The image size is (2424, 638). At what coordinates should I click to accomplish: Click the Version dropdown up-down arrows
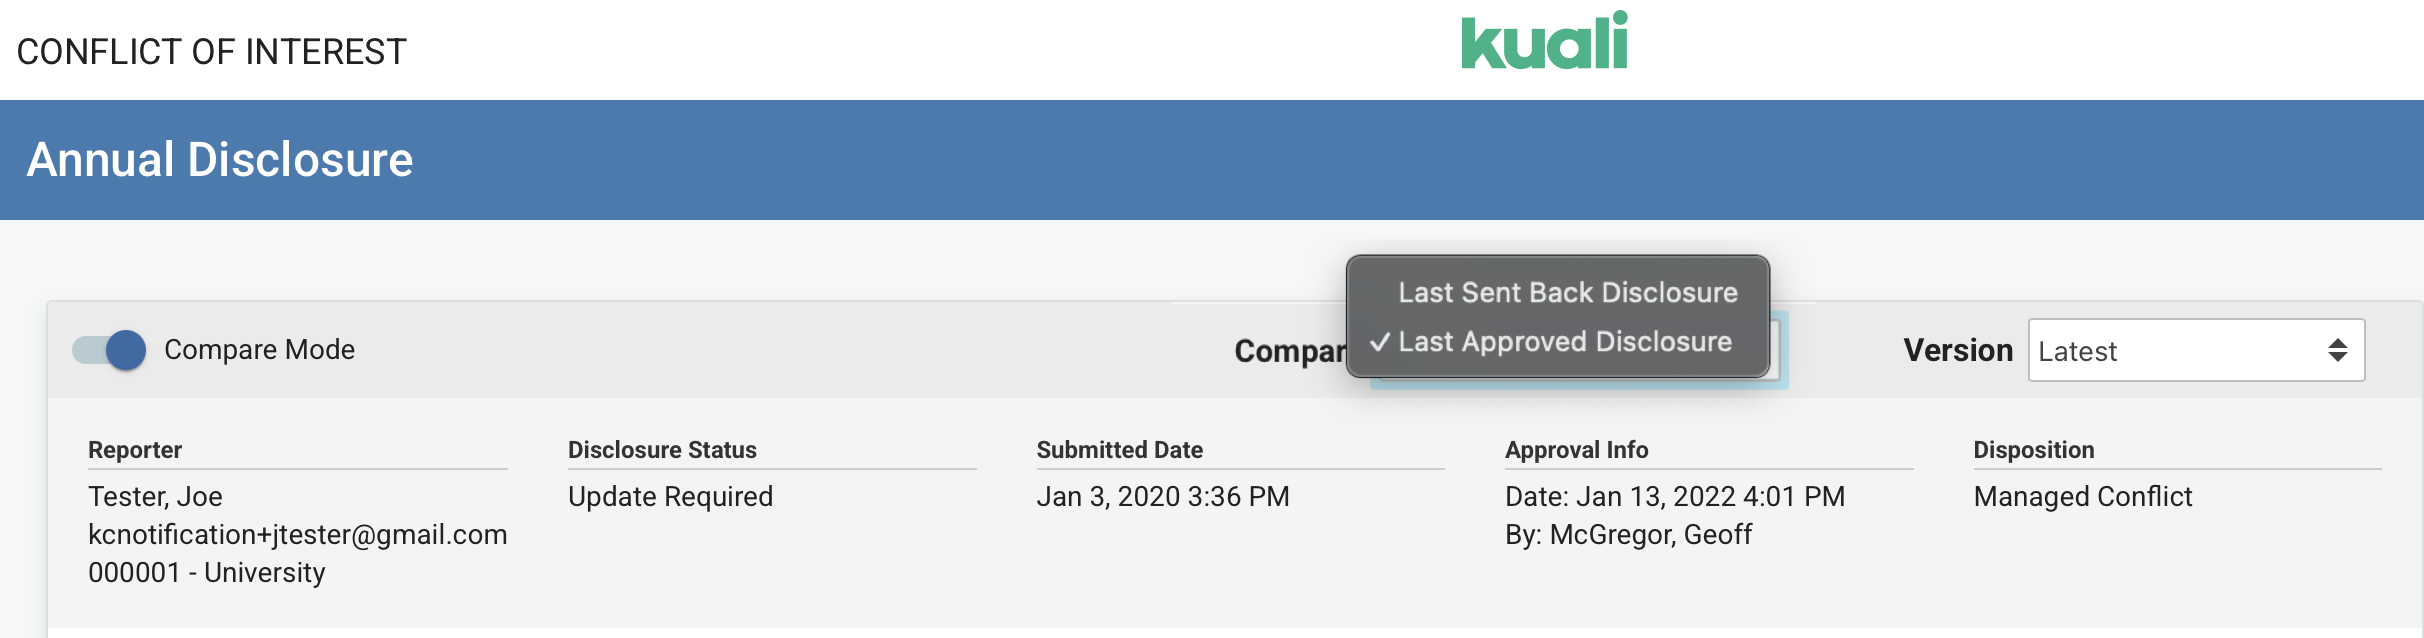pyautogui.click(x=2337, y=351)
